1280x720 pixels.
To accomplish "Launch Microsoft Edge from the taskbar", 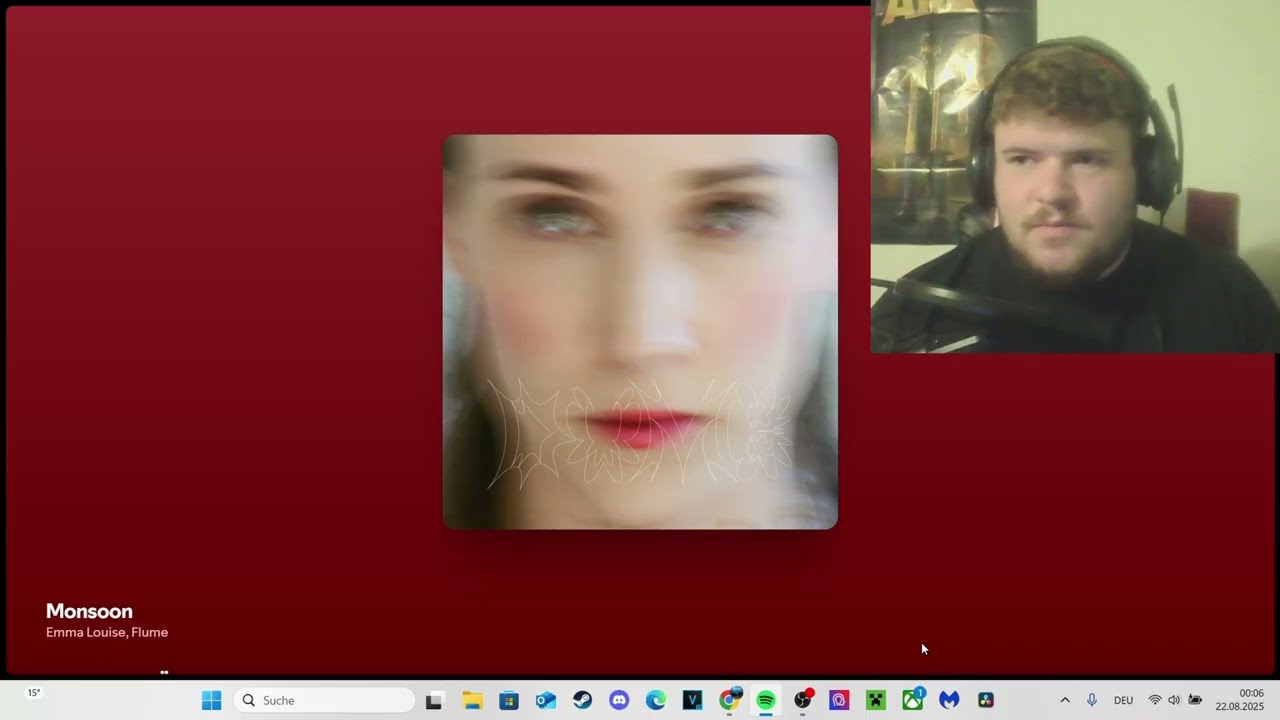I will (656, 700).
